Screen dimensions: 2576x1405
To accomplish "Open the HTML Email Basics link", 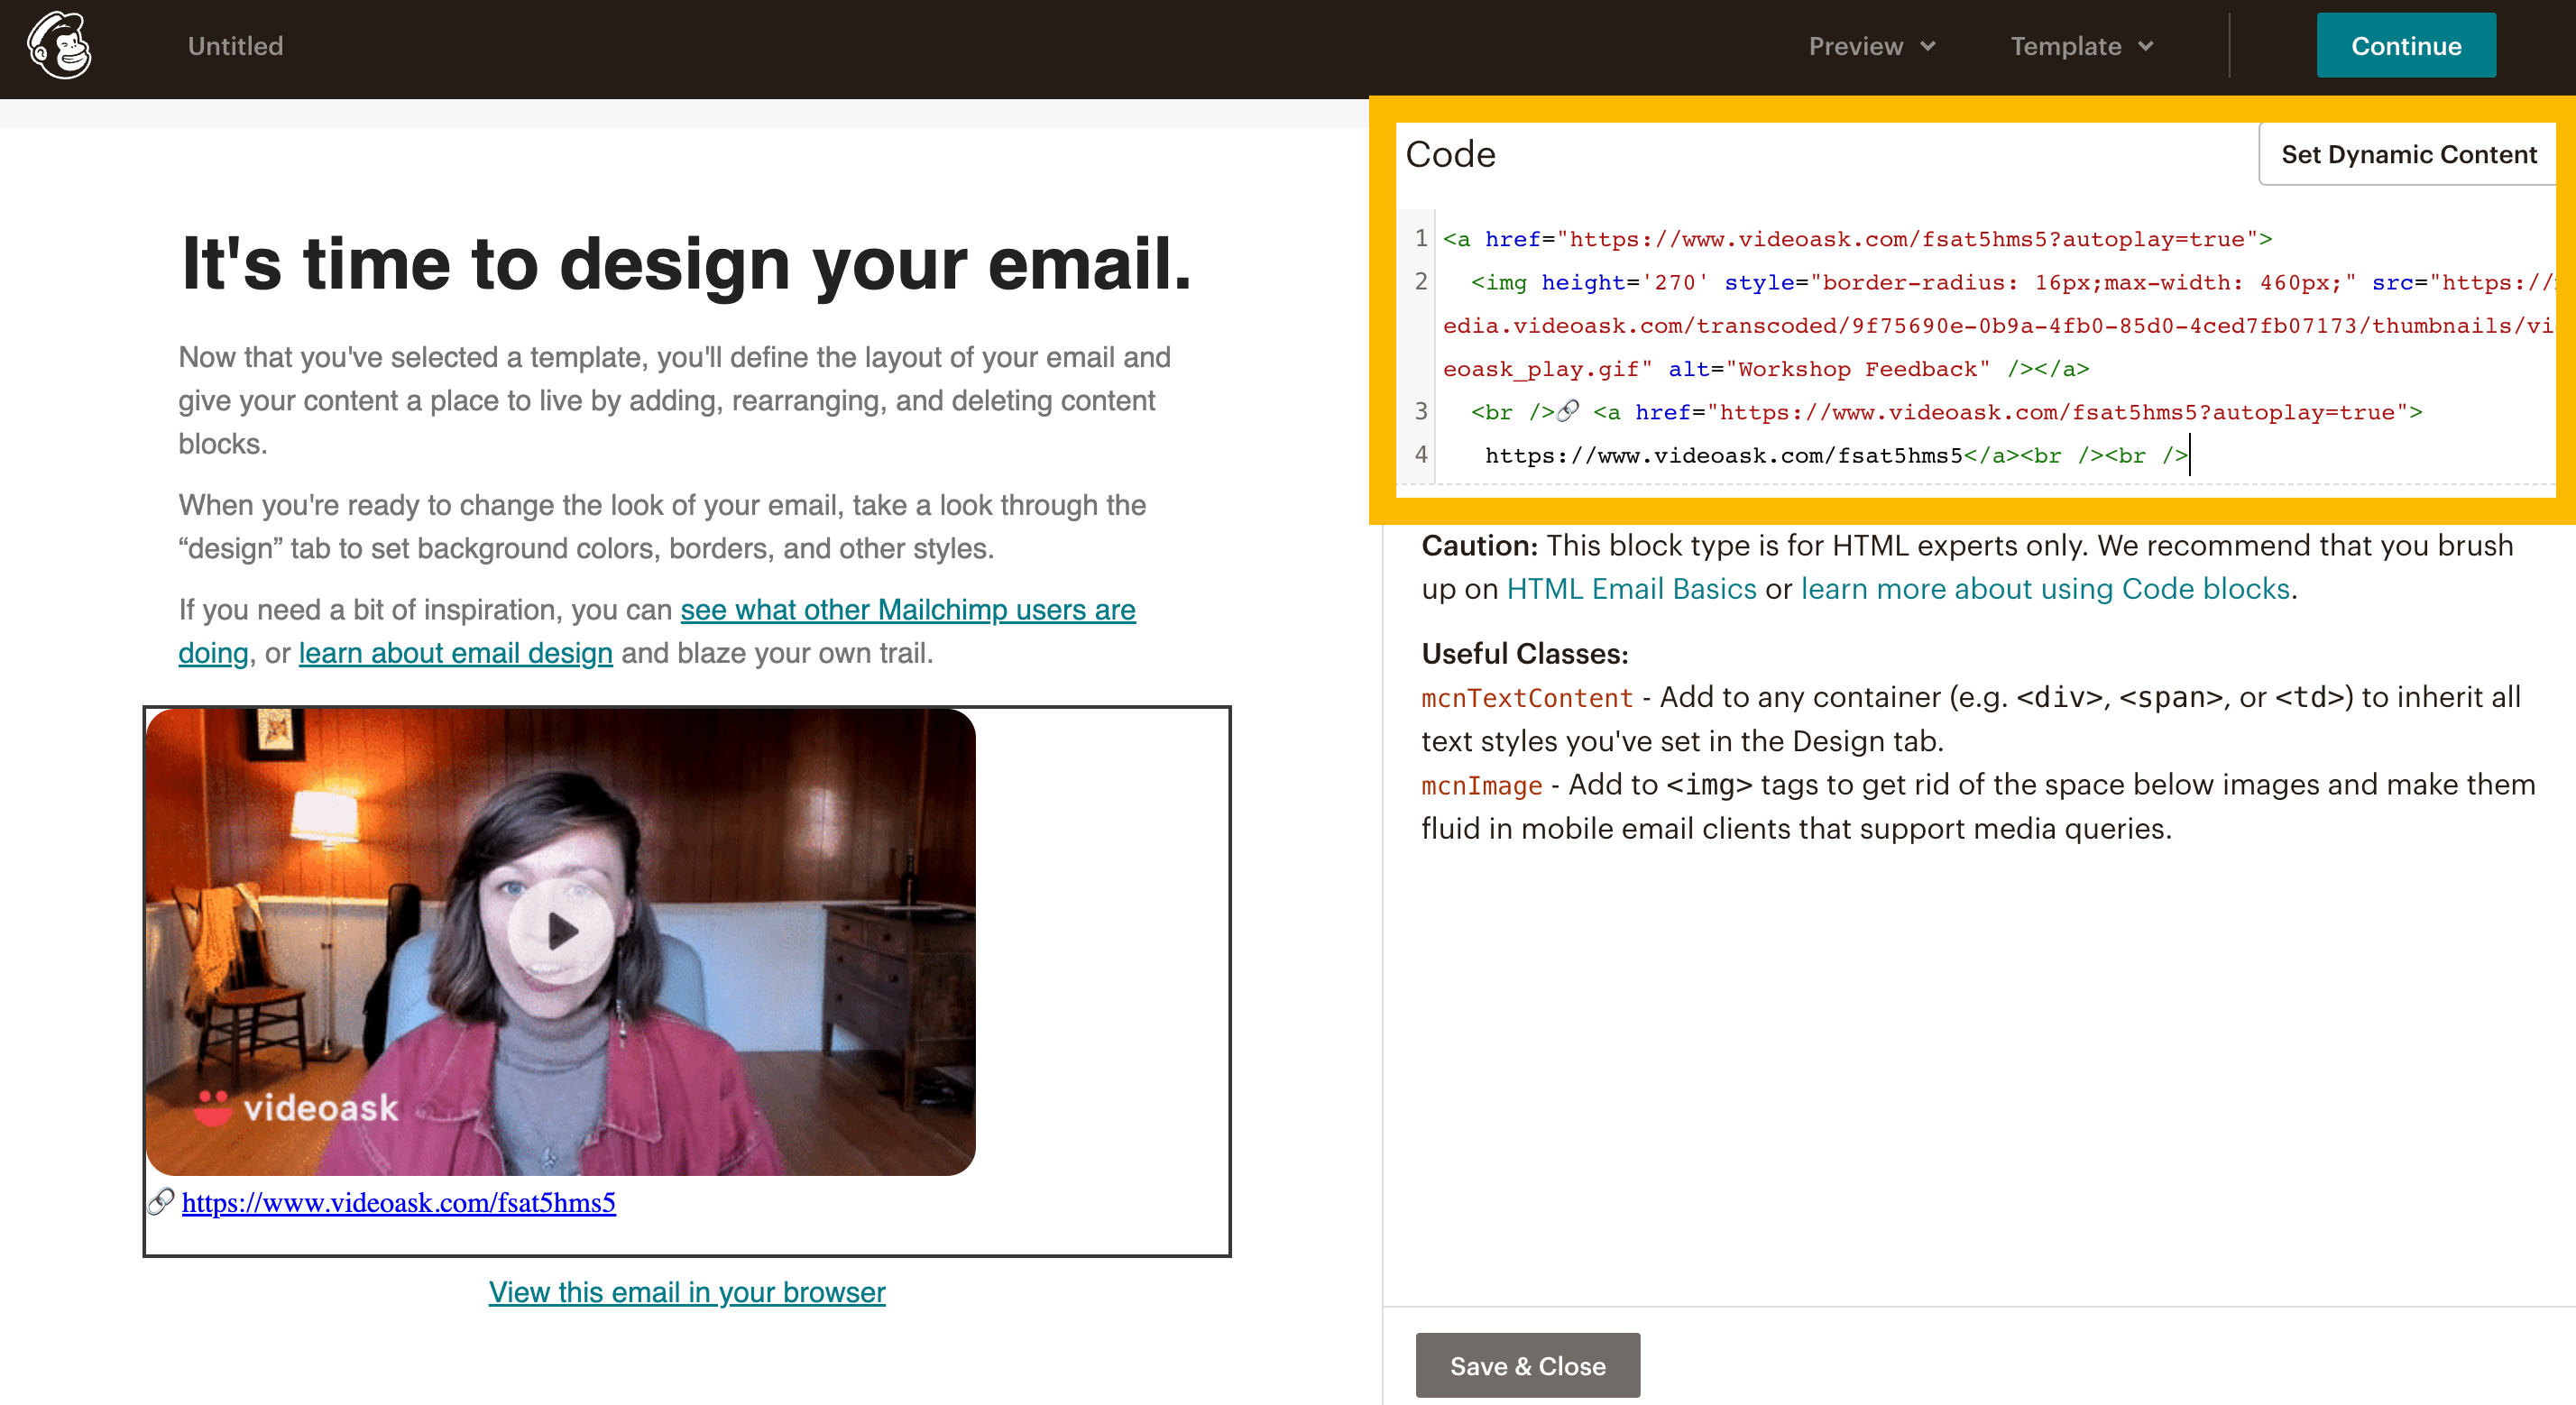I will [1631, 588].
